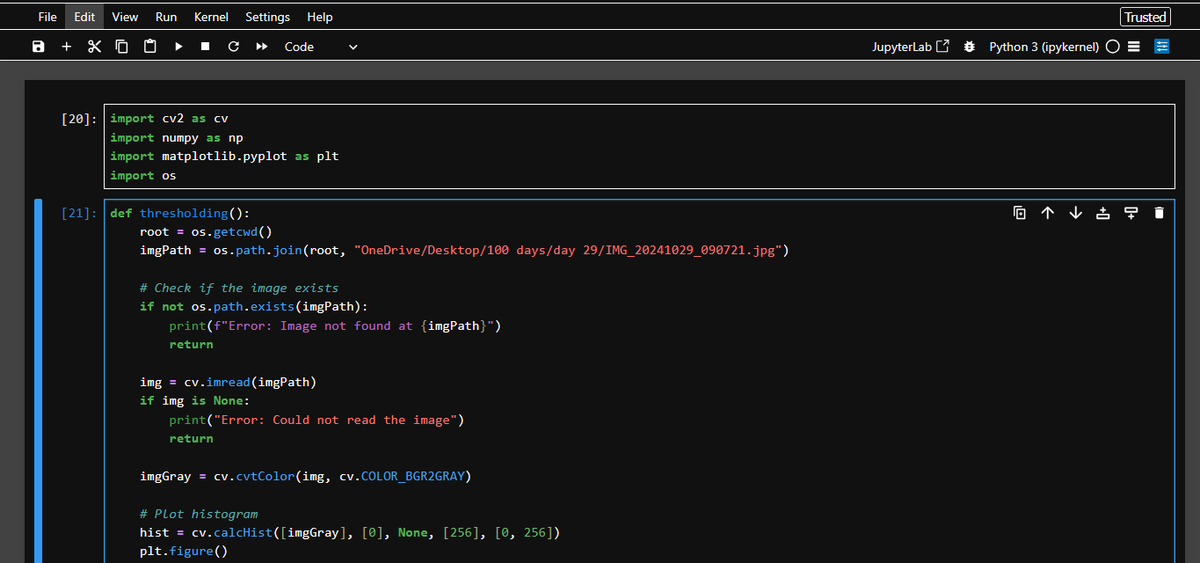1200x563 pixels.
Task: Restart kernel and run all cells
Action: 261,47
